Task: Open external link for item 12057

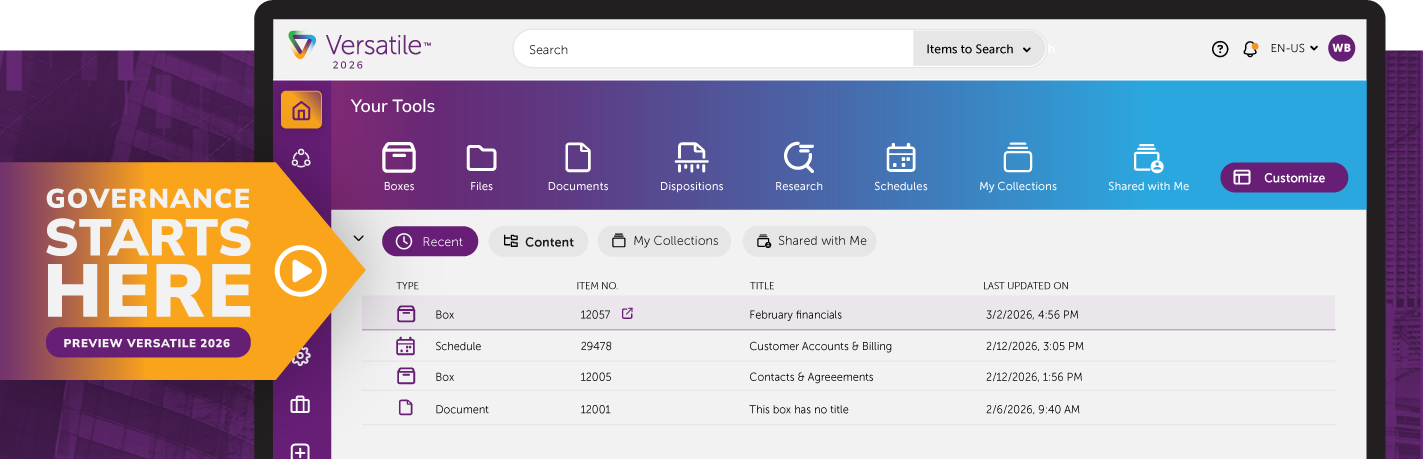Action: 627,314
